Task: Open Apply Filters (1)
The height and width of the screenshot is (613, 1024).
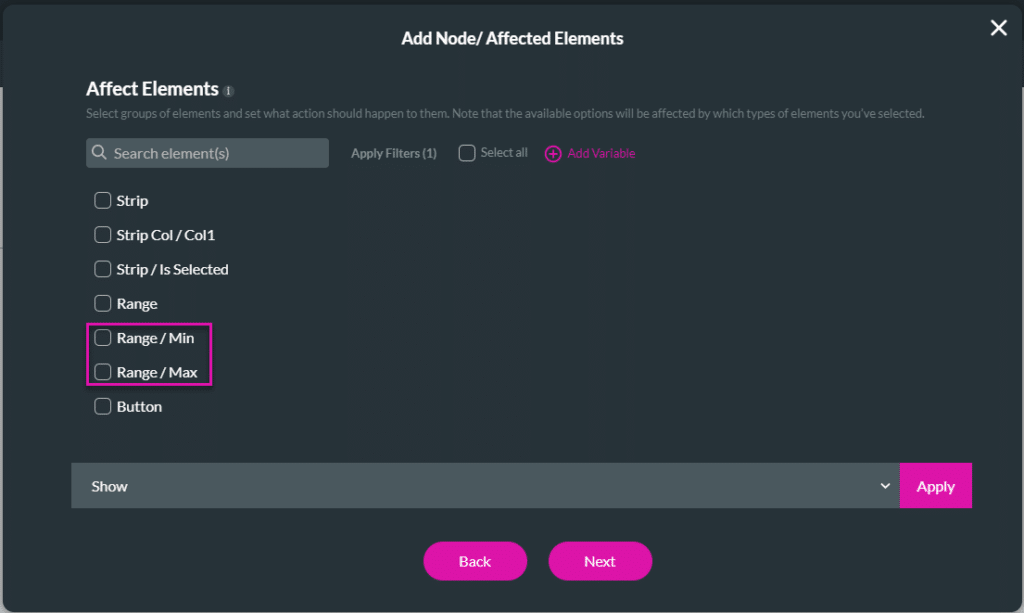Action: pos(394,154)
